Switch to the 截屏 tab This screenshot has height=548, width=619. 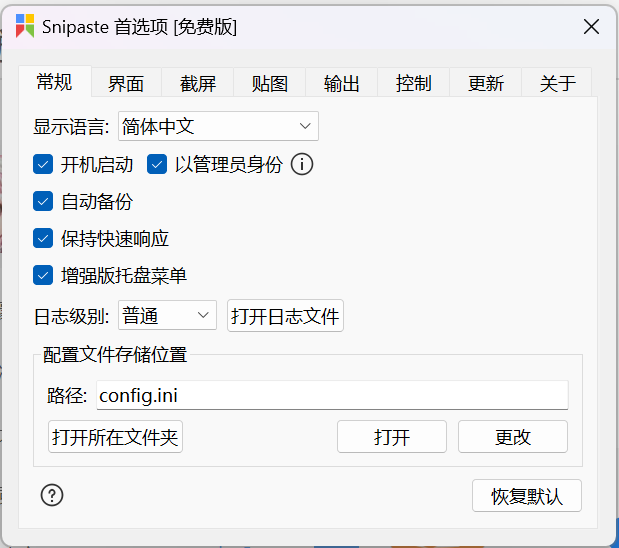pyautogui.click(x=198, y=83)
